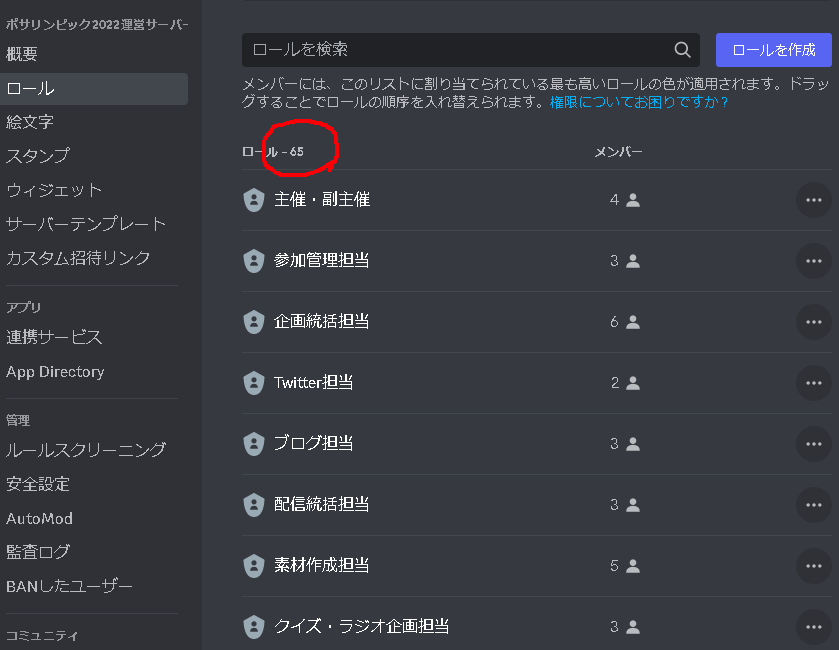View members icon for 配信統括担当
Image resolution: width=839 pixels, height=650 pixels.
633,505
